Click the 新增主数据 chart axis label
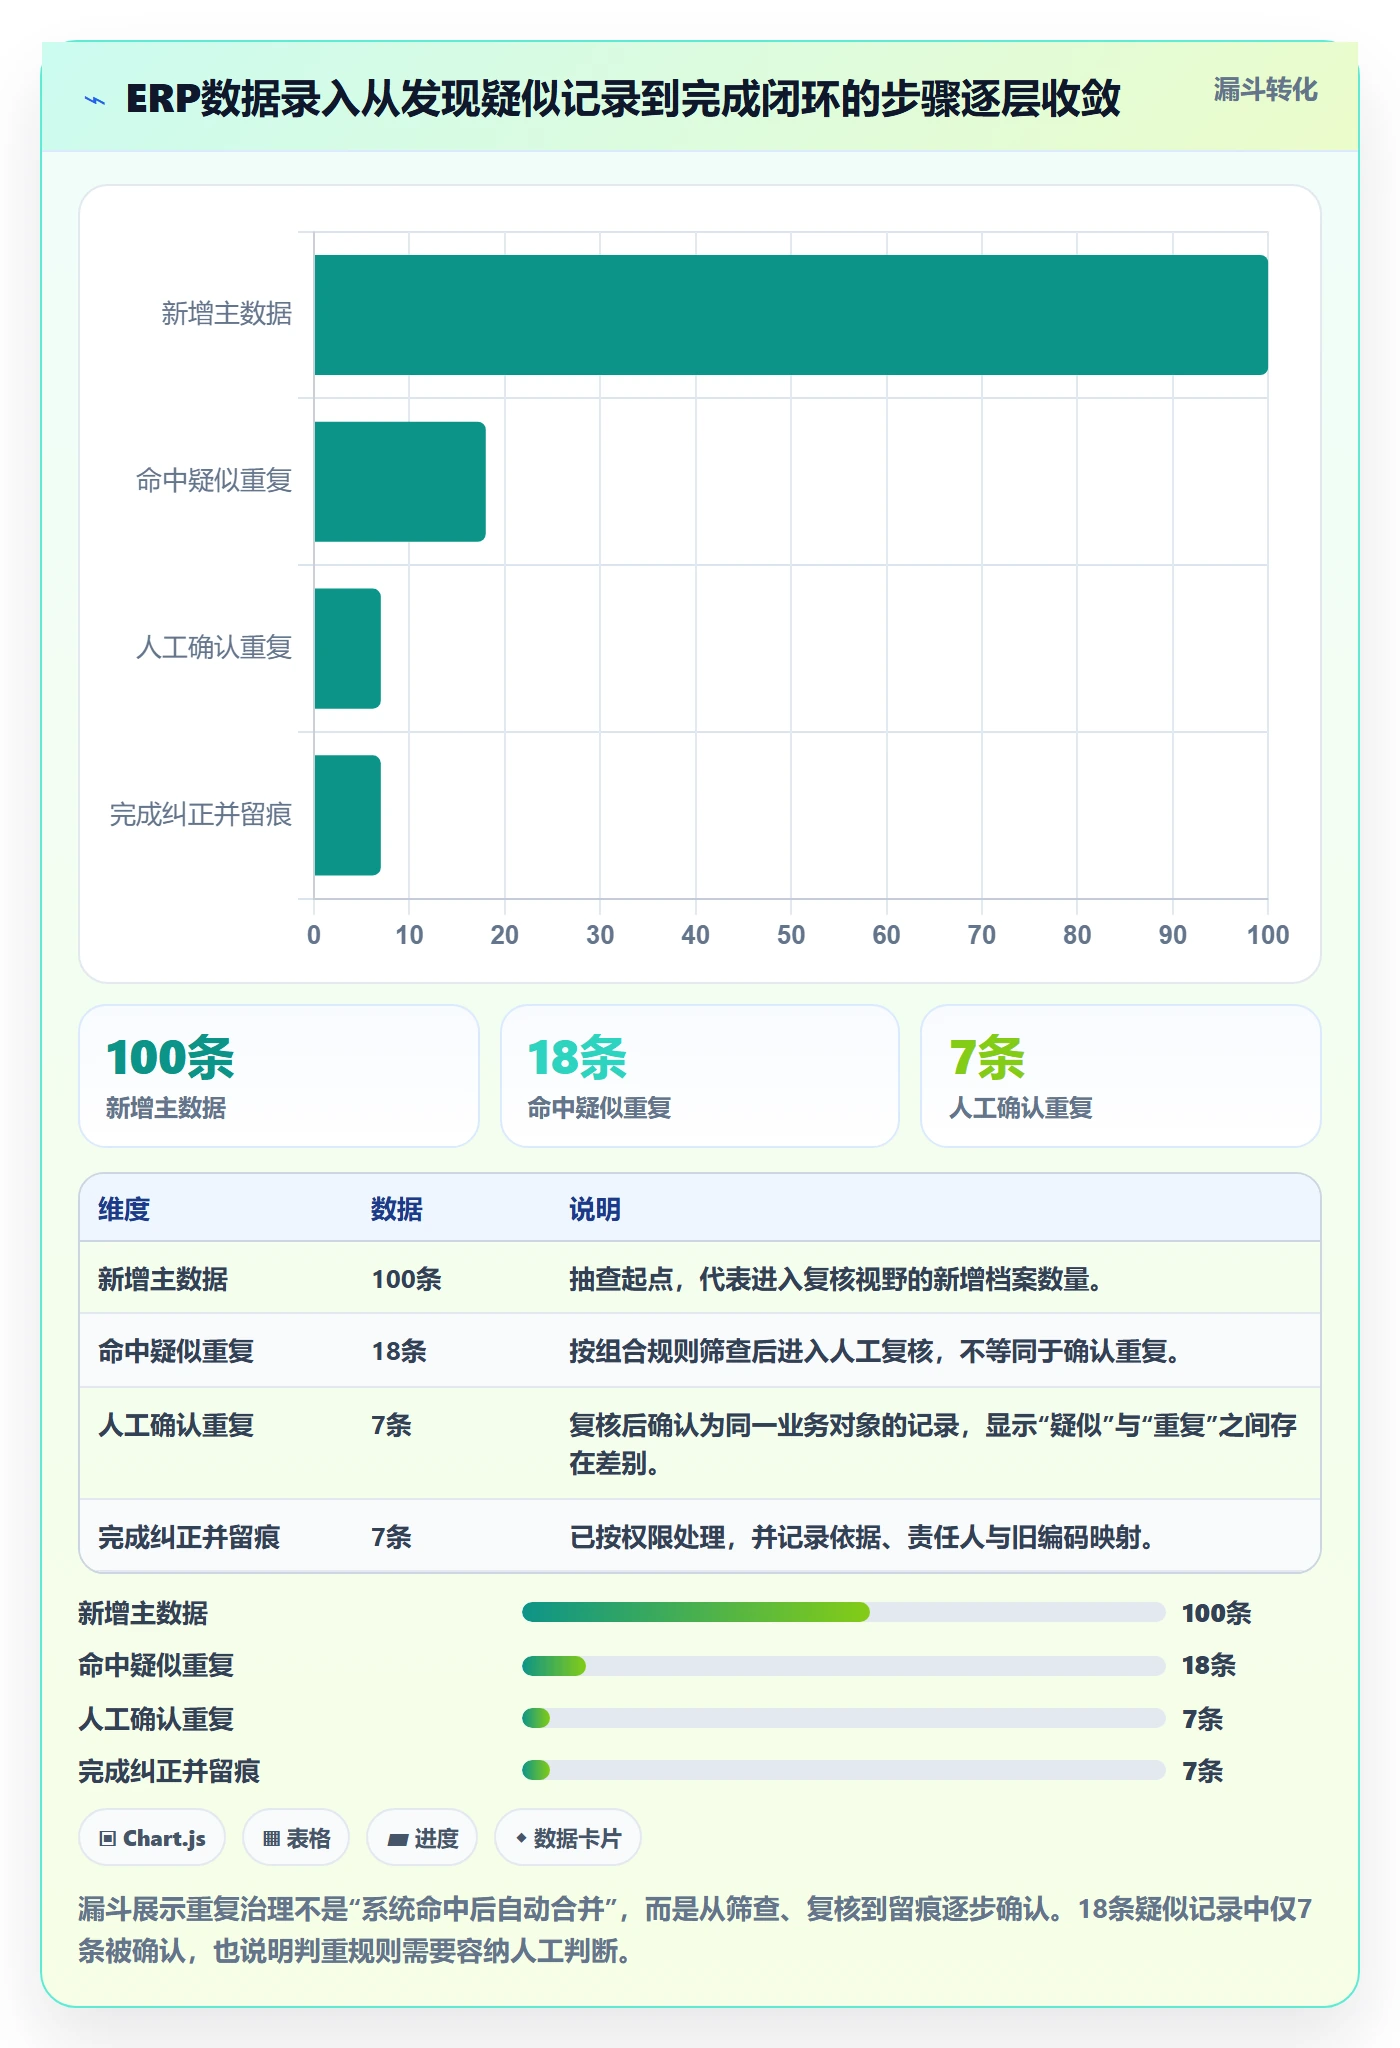The width and height of the screenshot is (1400, 2048). [227, 314]
